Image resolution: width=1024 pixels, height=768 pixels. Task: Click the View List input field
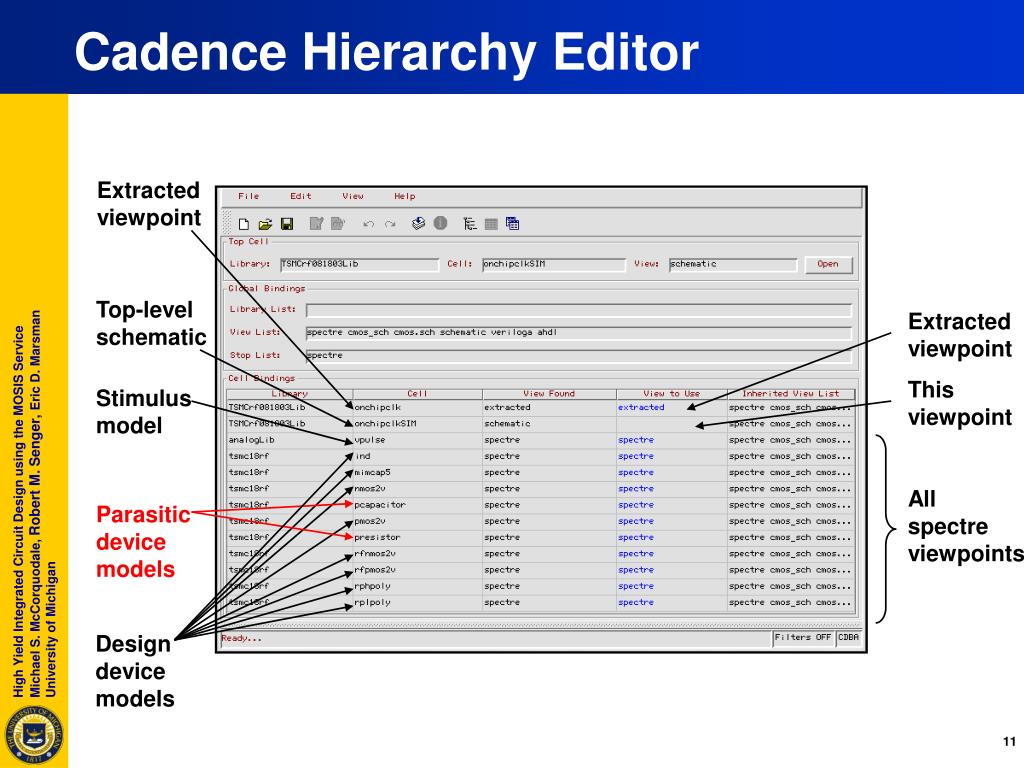coord(579,332)
